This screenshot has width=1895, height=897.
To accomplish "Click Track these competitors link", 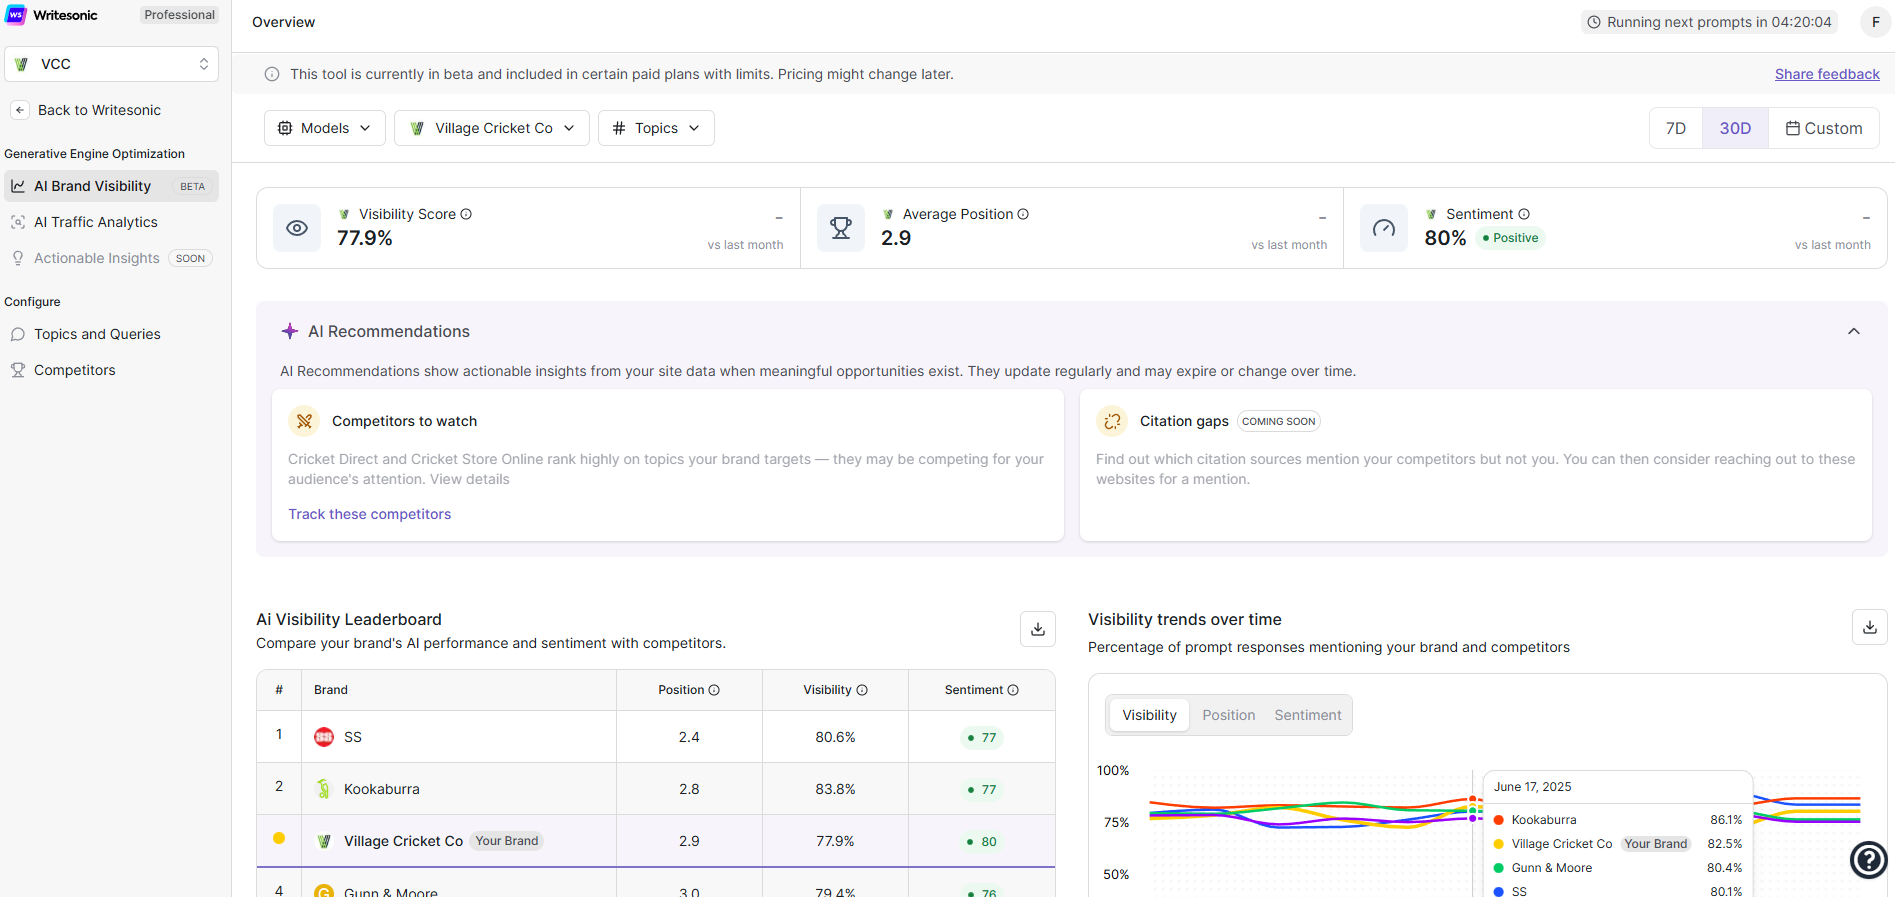I will [x=370, y=514].
